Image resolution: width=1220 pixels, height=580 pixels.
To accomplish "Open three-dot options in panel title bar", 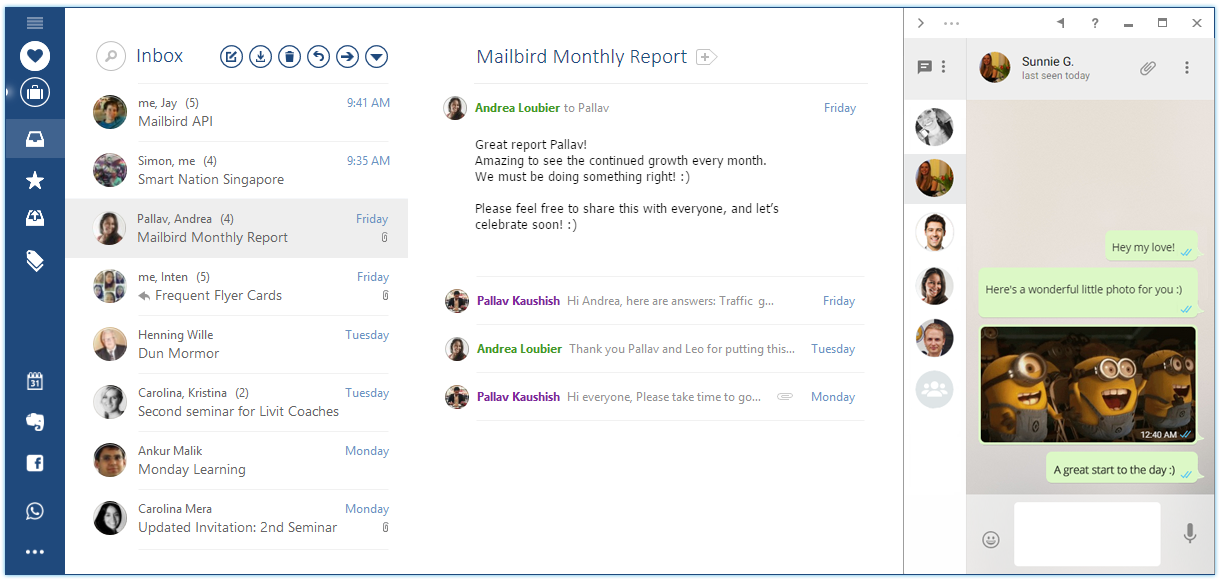I will point(951,23).
